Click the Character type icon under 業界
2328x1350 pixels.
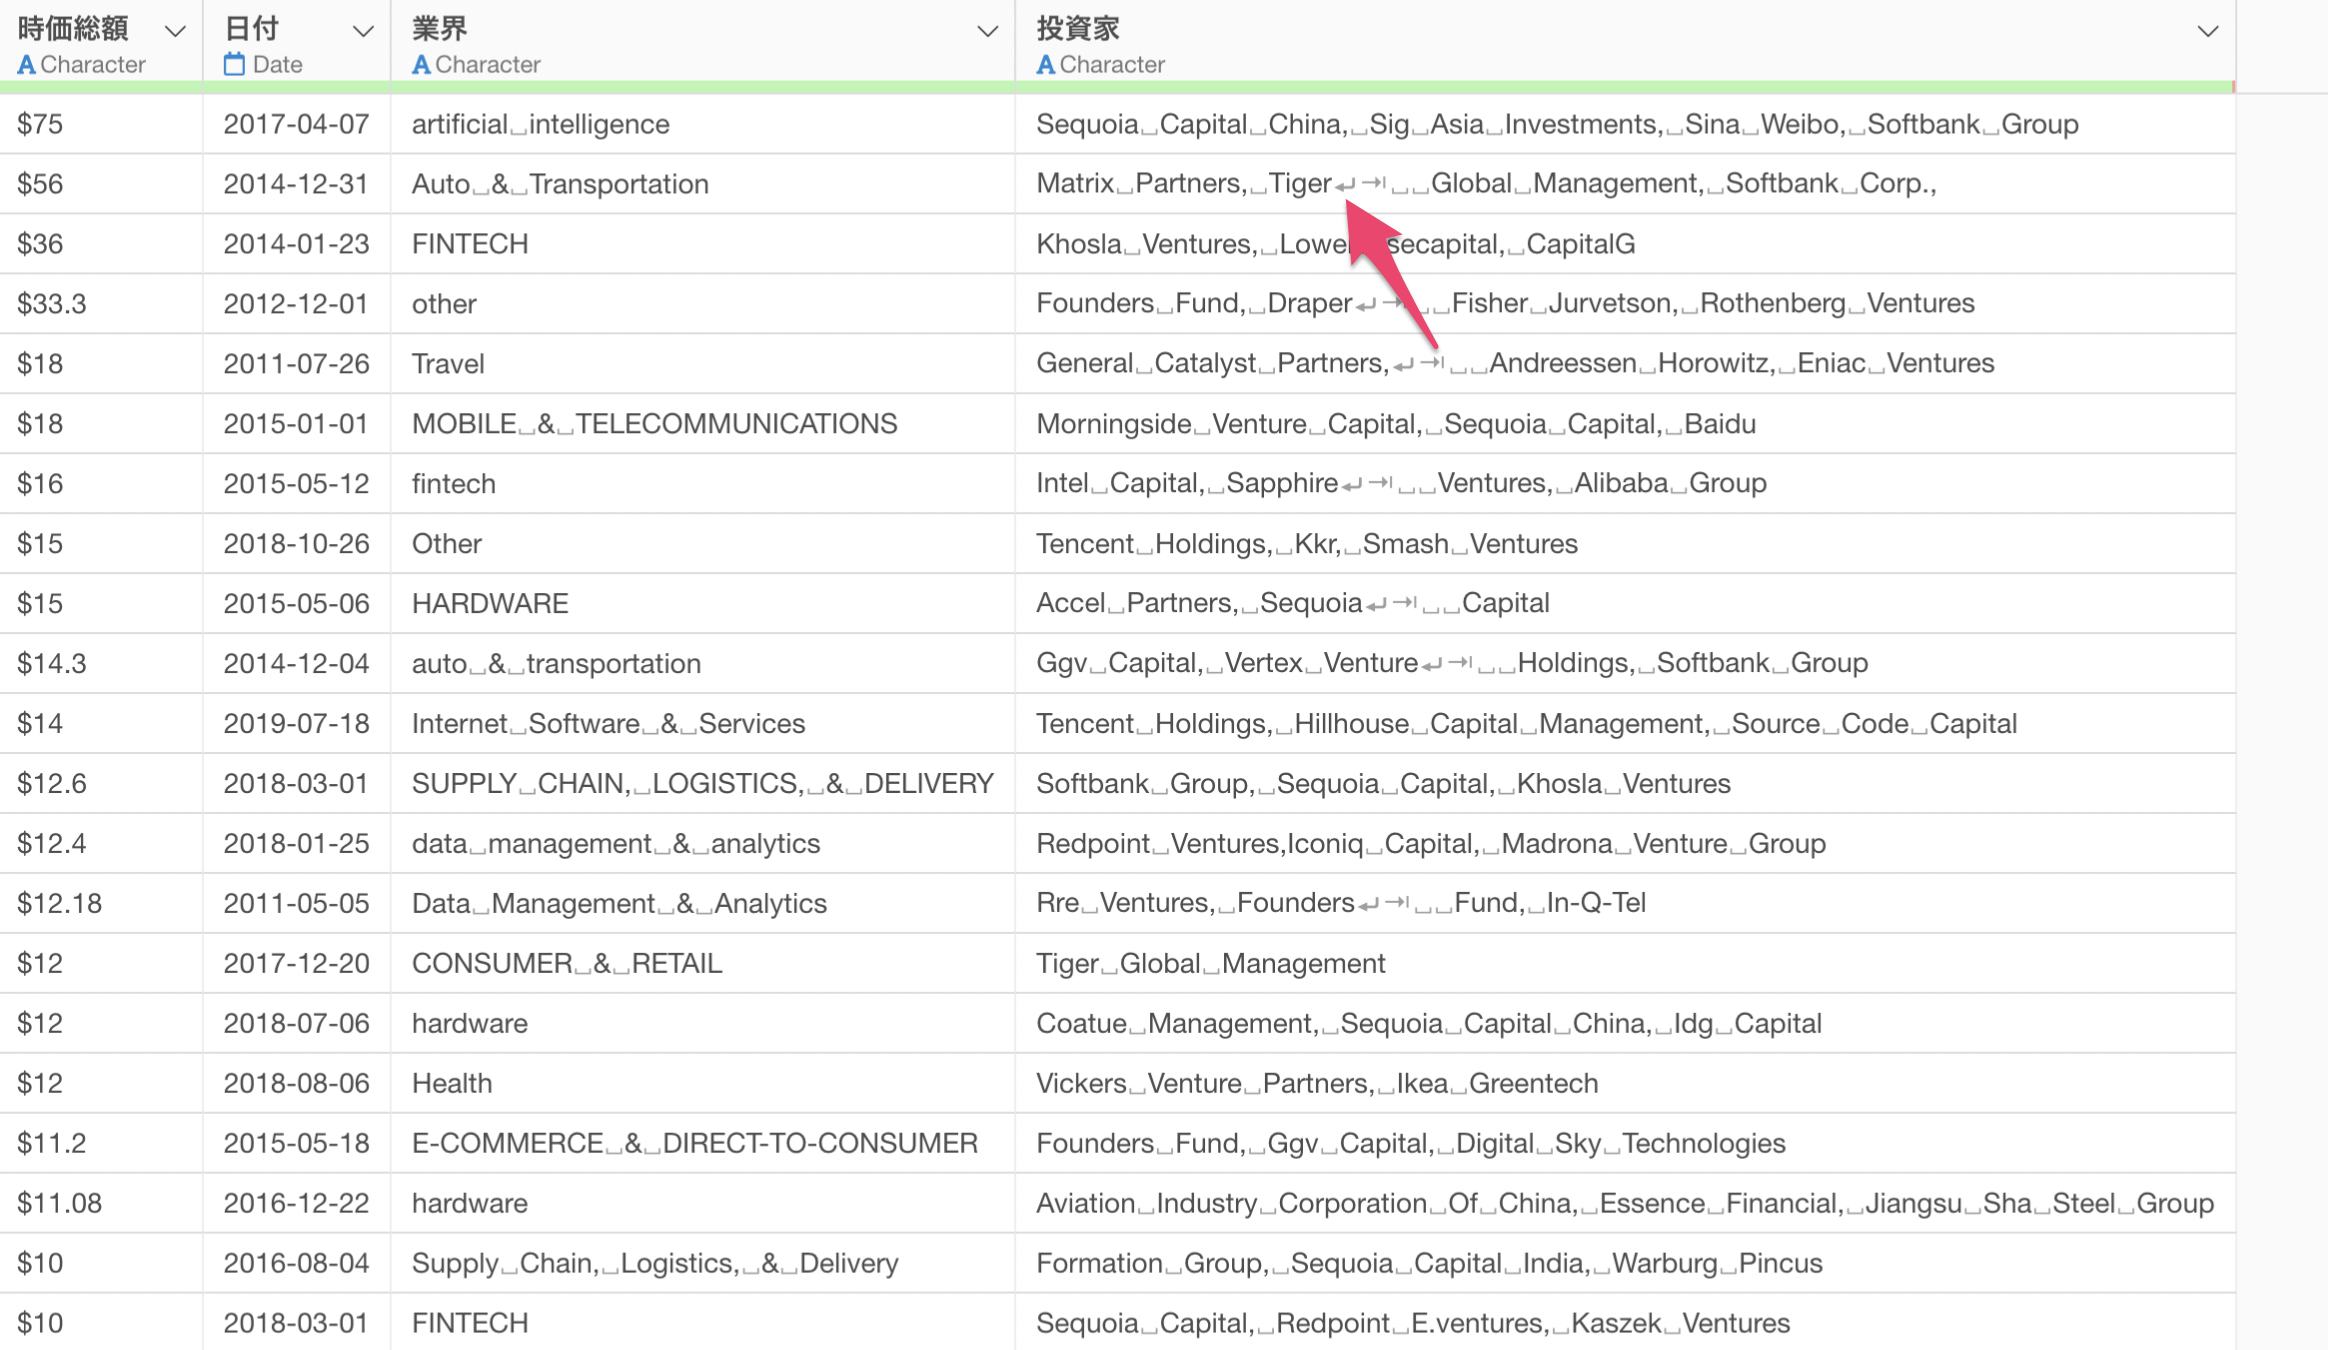click(422, 65)
